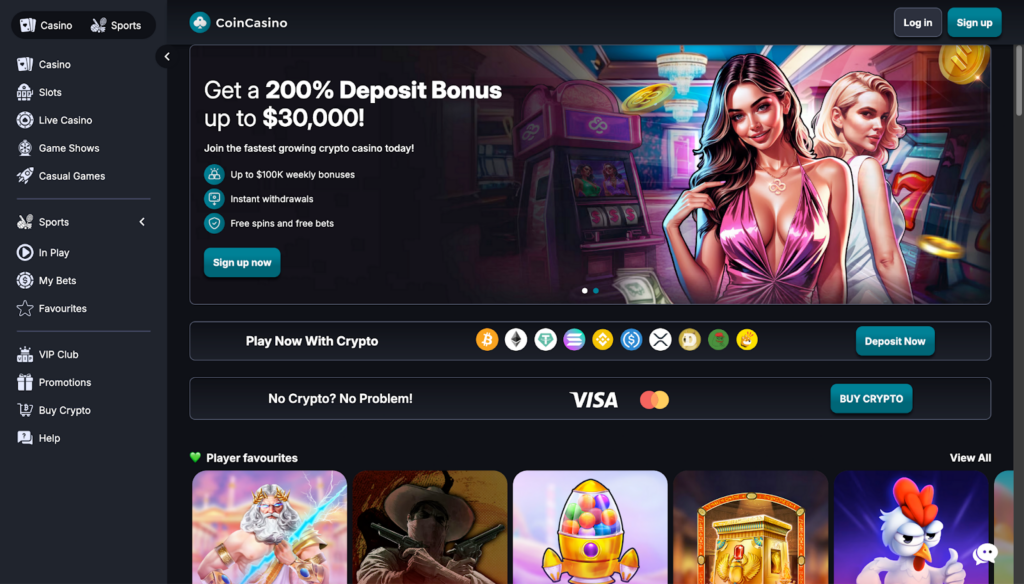Open live chat support bubble

coord(985,554)
